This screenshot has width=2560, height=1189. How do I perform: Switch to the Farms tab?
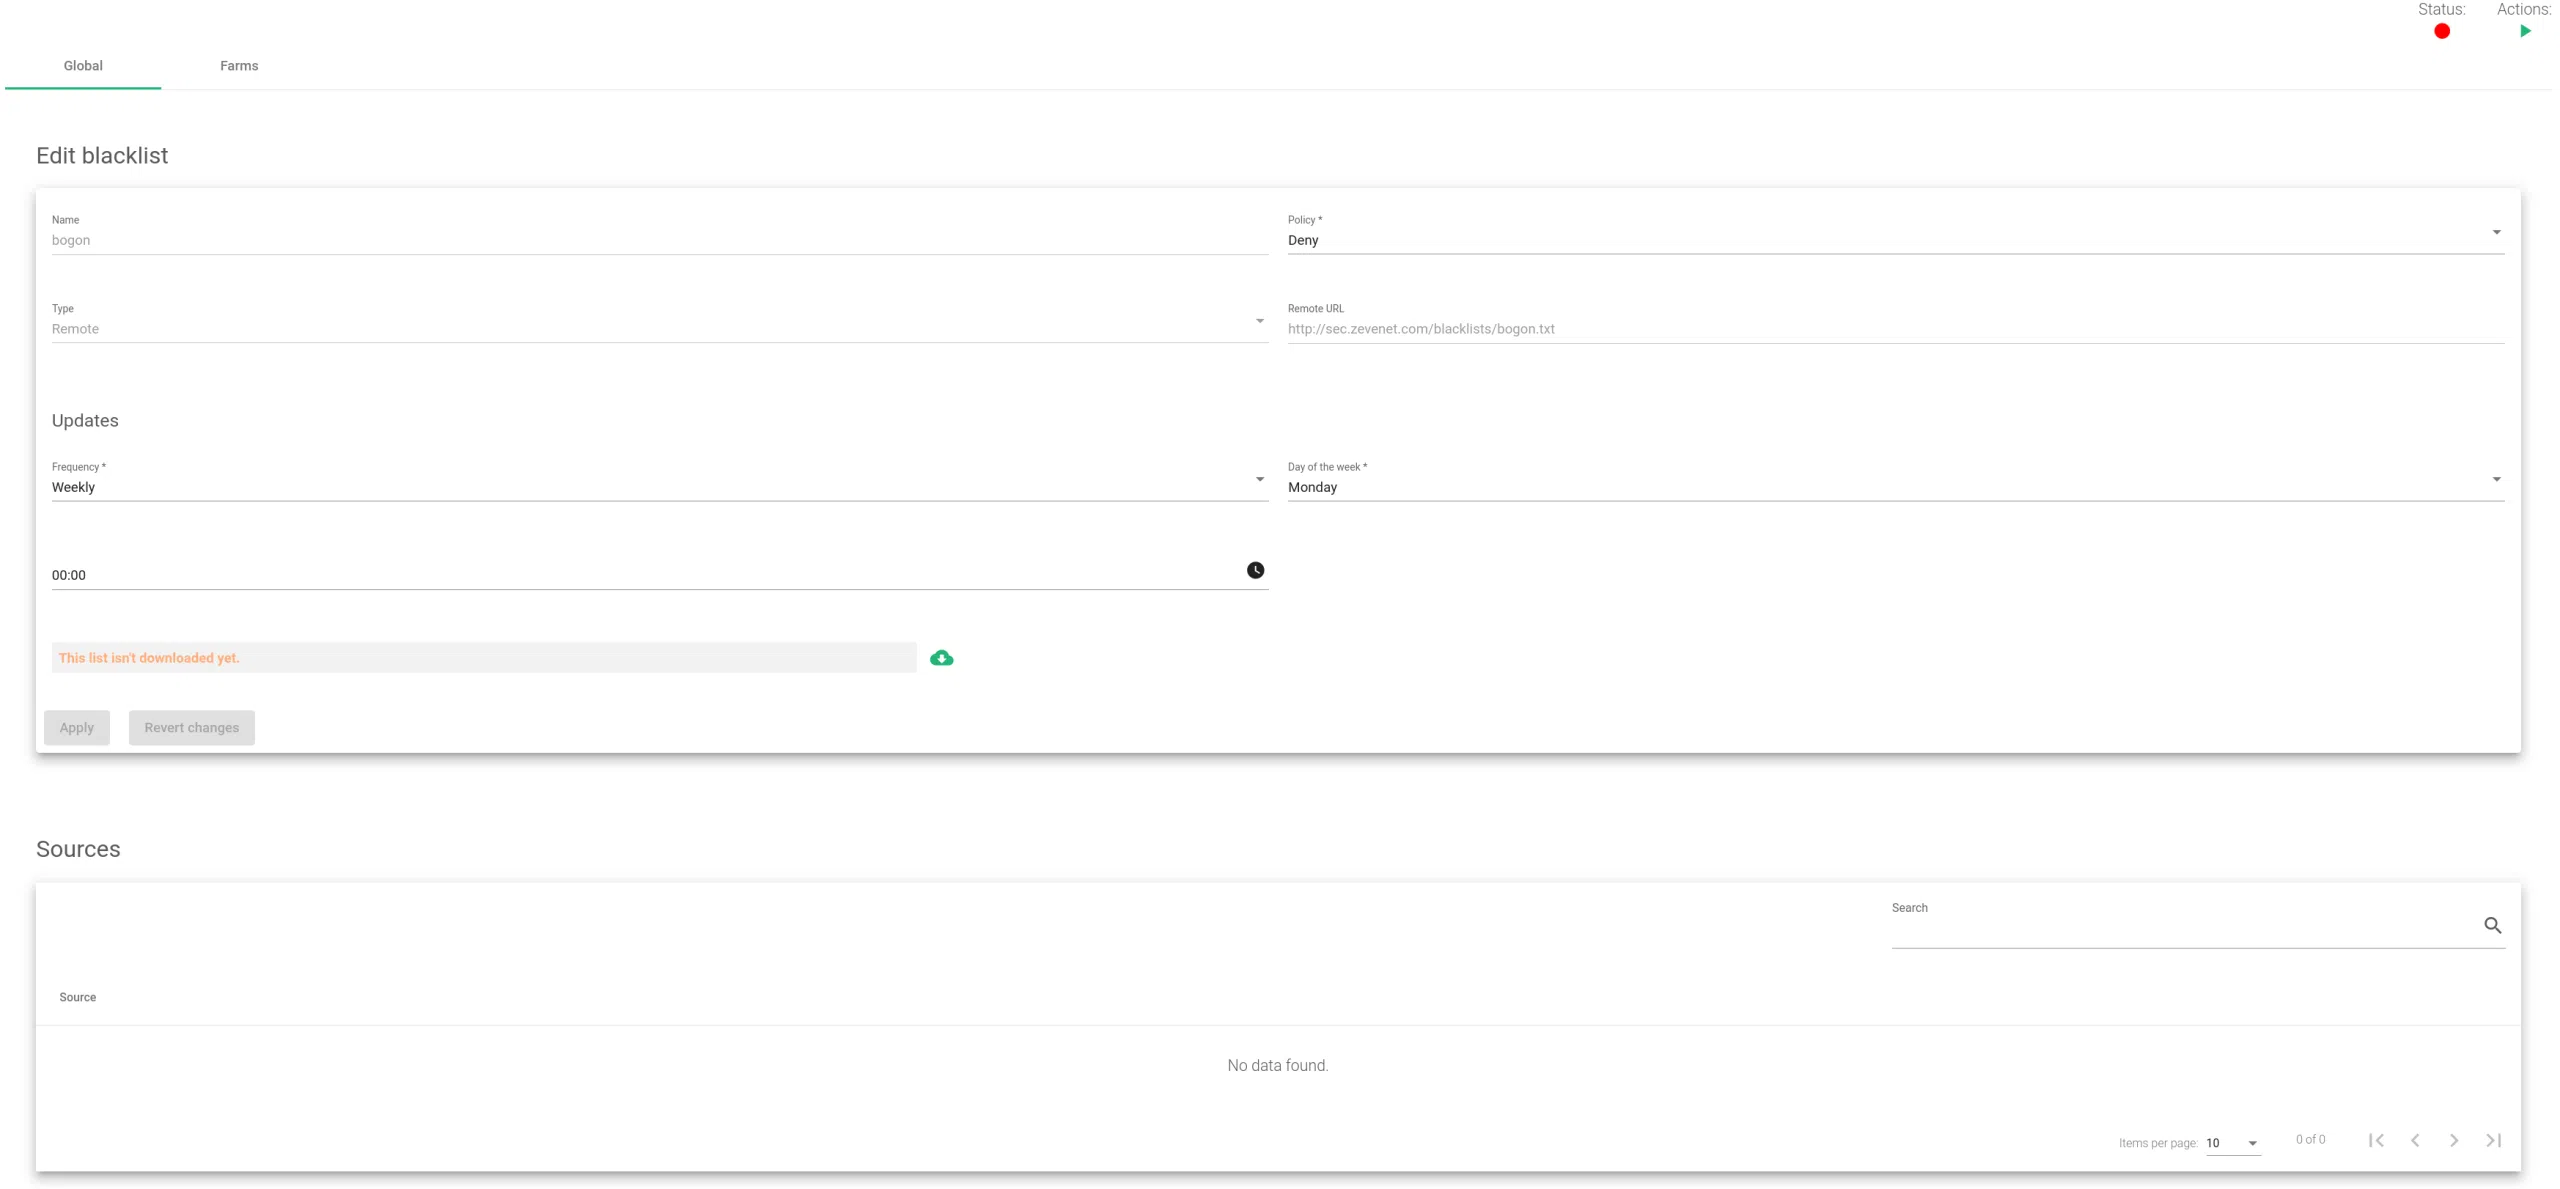239,66
